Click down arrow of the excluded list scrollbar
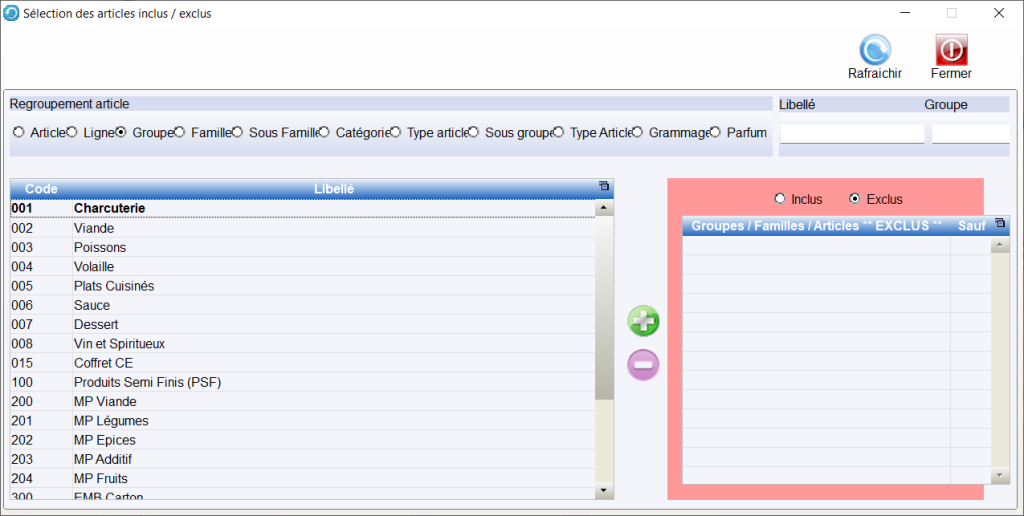 coord(1000,476)
